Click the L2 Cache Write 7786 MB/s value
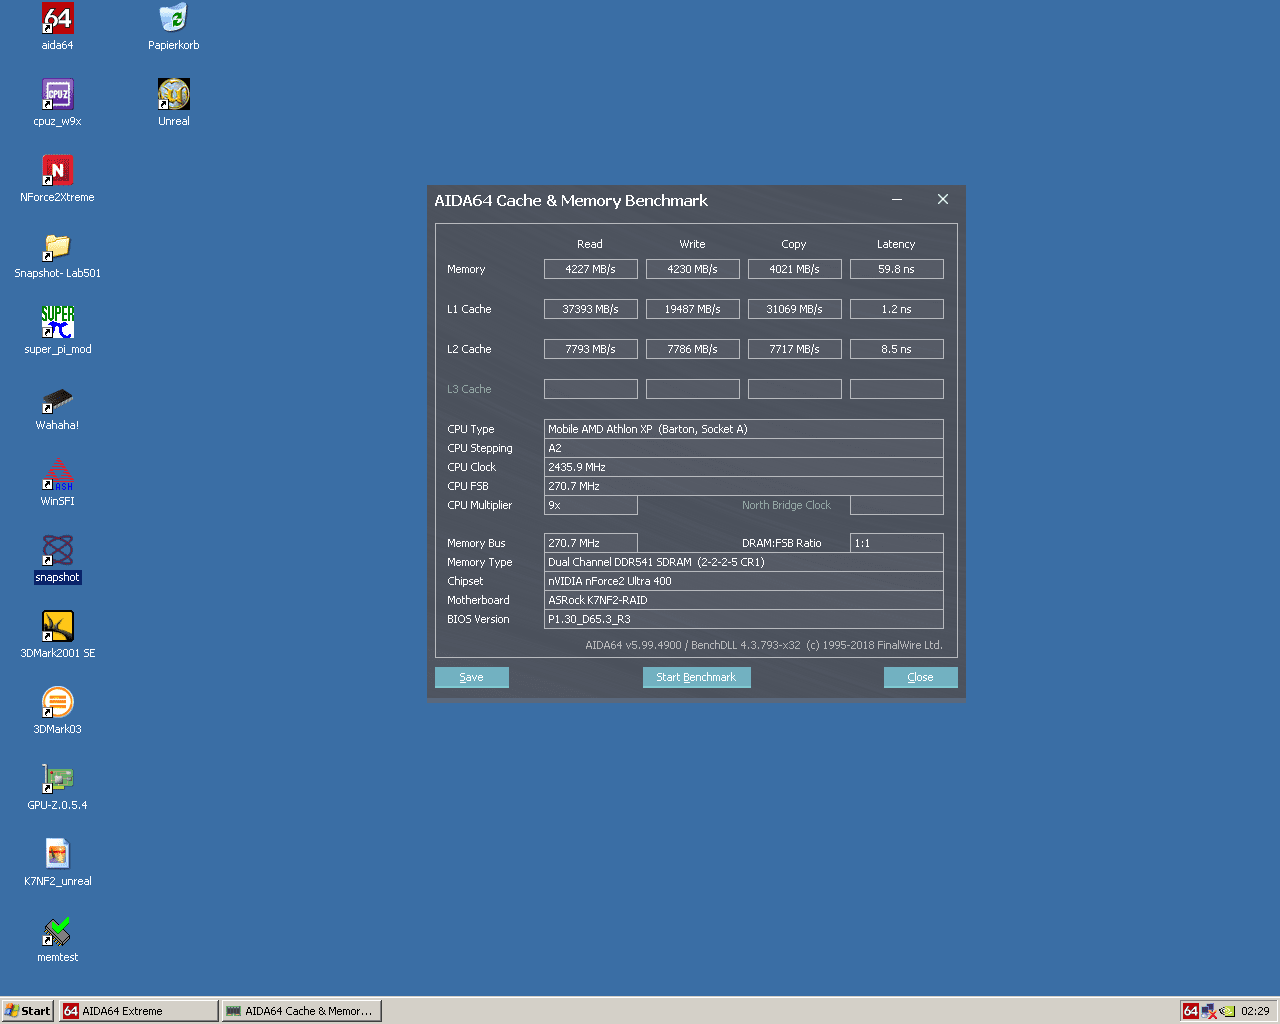 [693, 349]
